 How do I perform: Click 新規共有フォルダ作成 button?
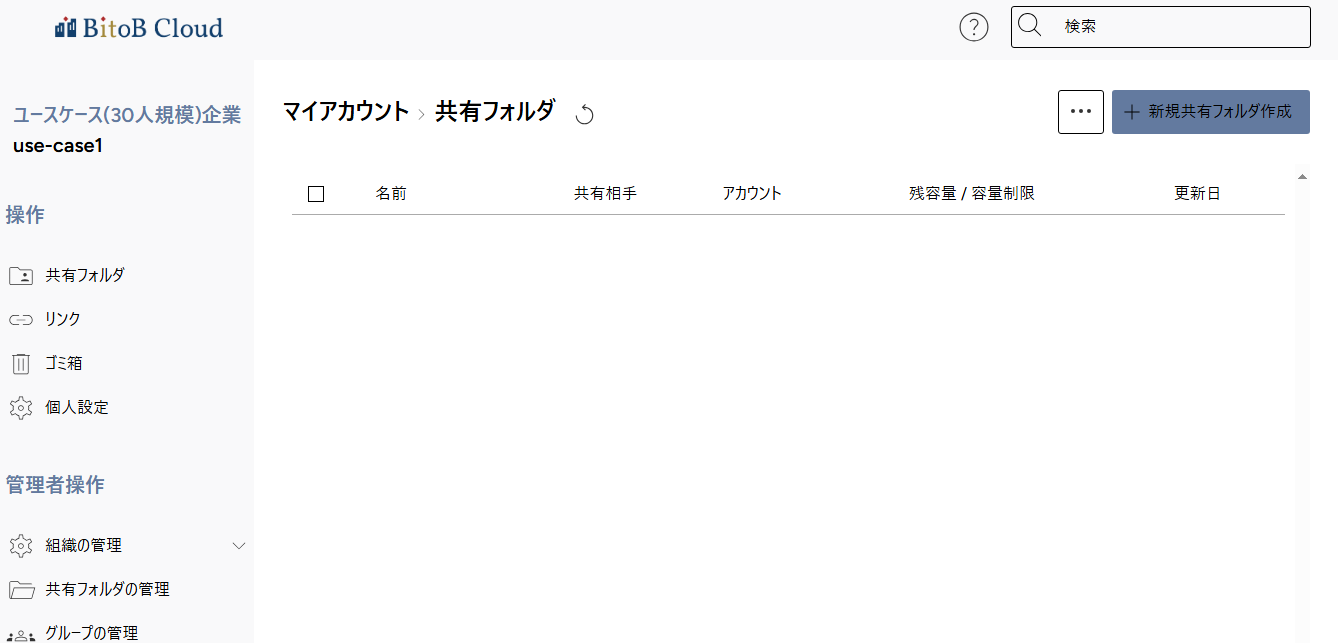1211,112
